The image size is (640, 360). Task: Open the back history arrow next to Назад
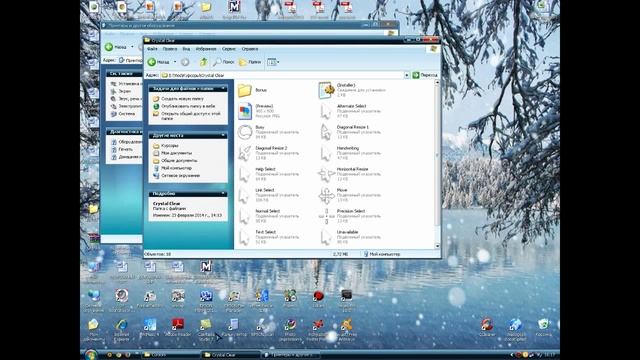pos(175,62)
